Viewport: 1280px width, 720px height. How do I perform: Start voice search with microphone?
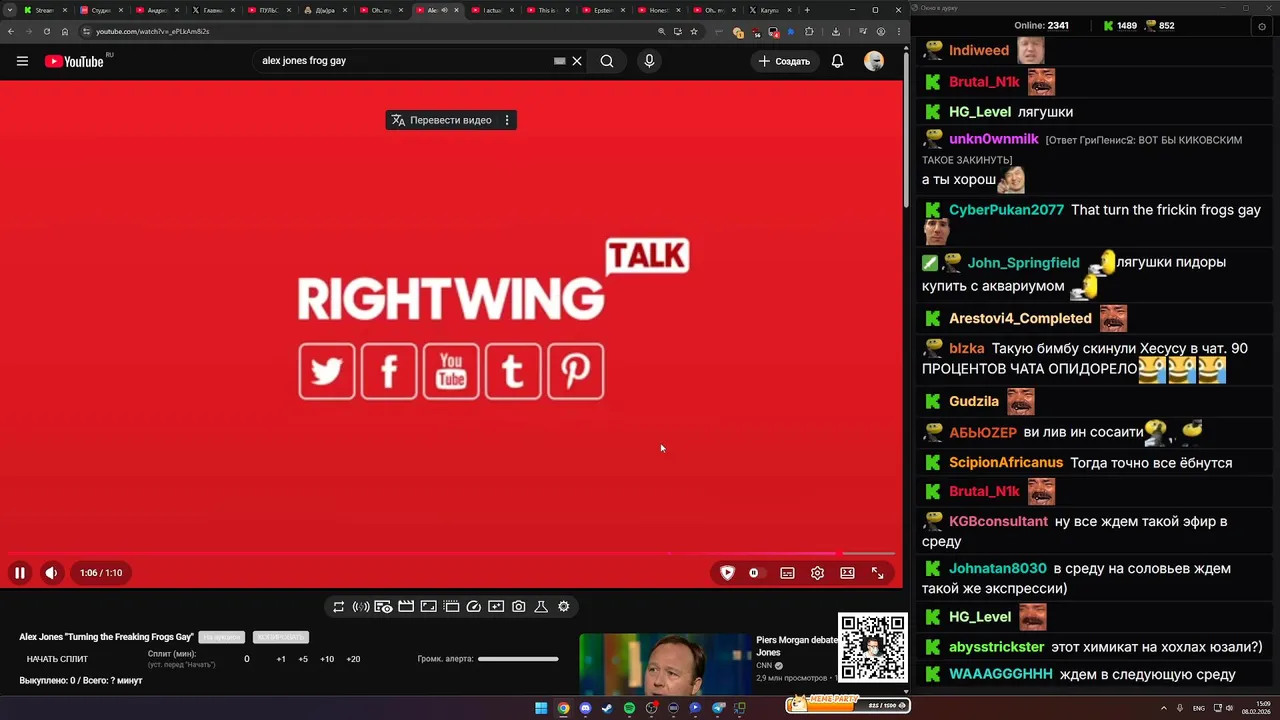[649, 61]
